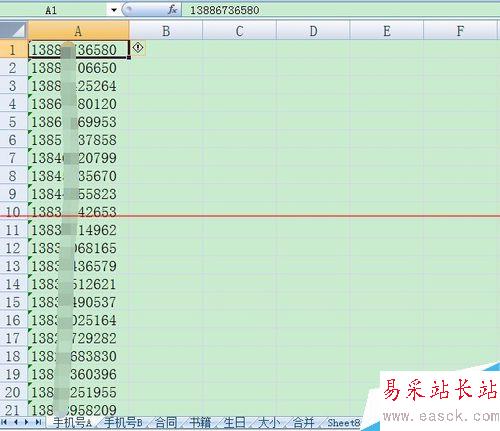This screenshot has width=500, height=431.
Task: Jump to last sheet tab arrow
Action: pos(38,422)
